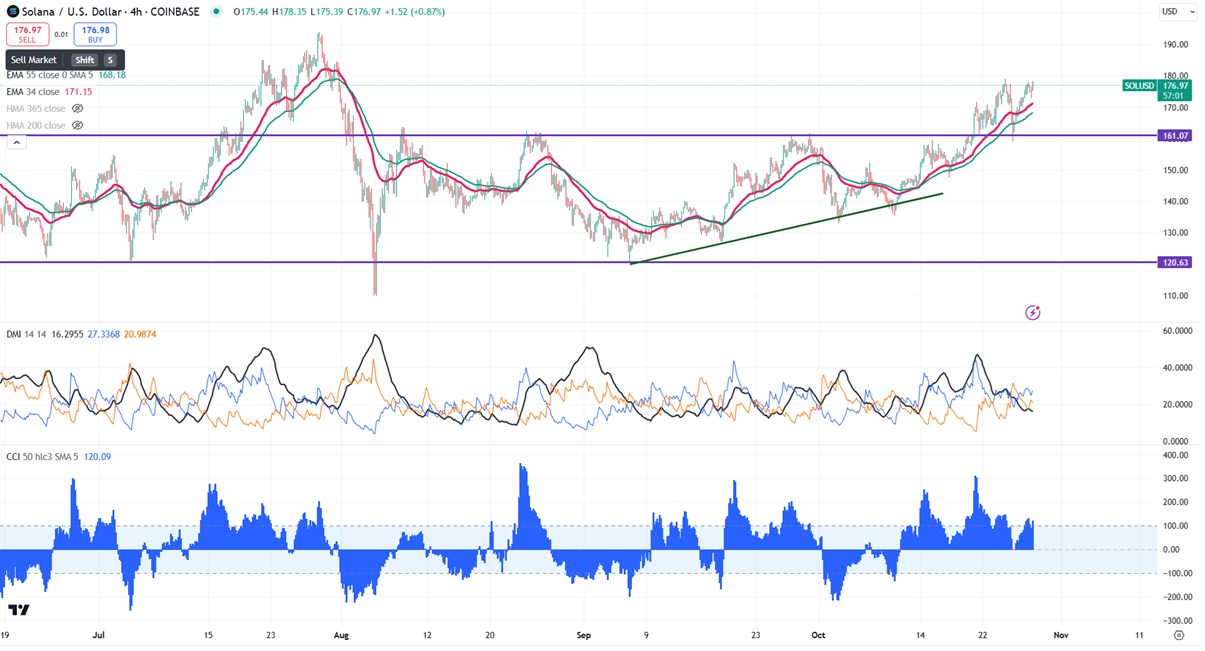Open chart settings gear at bottom right
This screenshot has height=651, width=1205.
(x=1179, y=635)
